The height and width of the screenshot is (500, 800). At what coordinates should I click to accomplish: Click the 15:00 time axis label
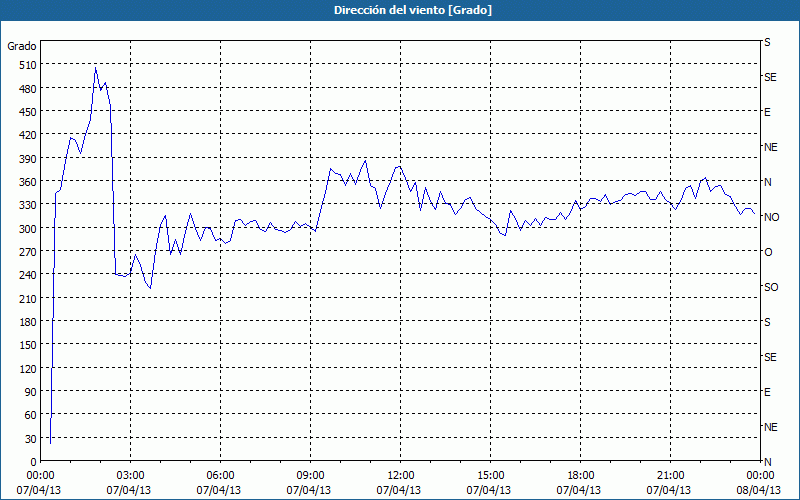pos(490,476)
